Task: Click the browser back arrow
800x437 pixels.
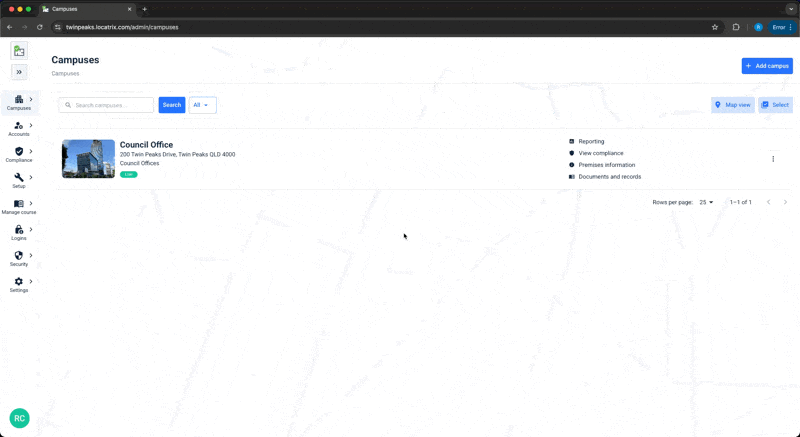Action: click(10, 27)
